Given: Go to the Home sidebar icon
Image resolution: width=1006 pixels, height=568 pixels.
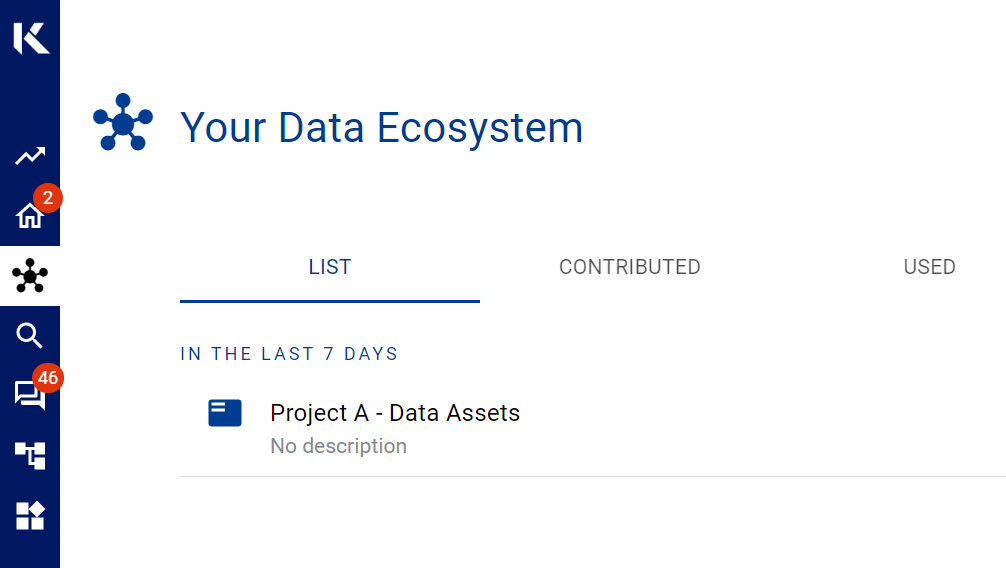Looking at the screenshot, I should pos(29,216).
